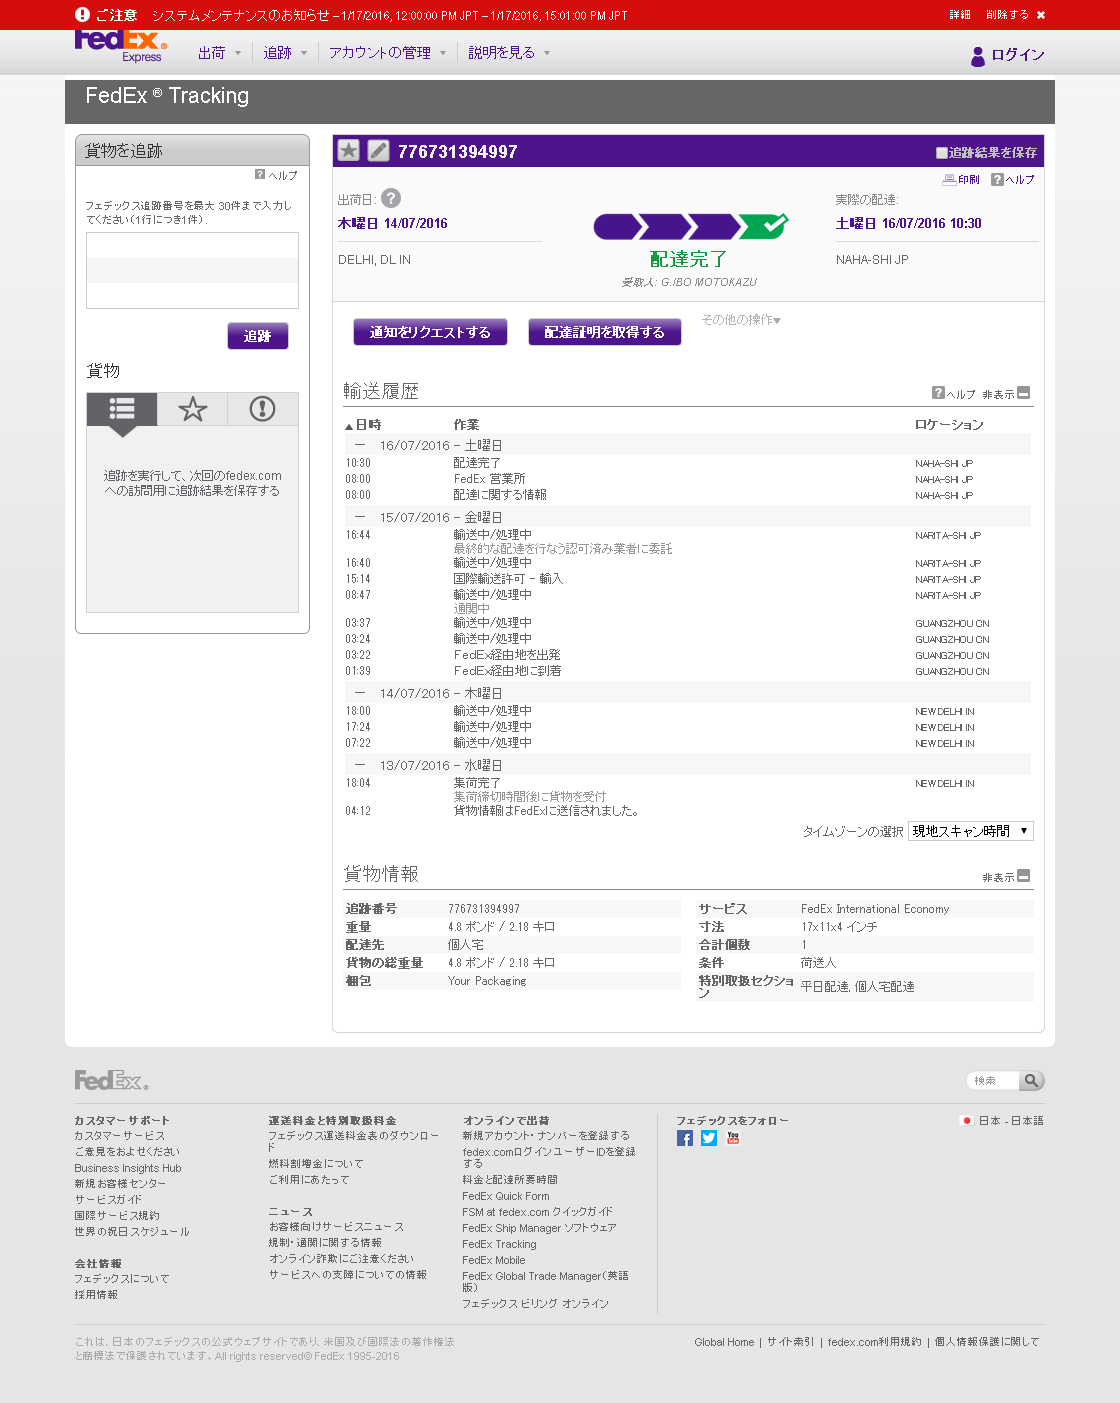Open the 日本 - 日本語 locale link
Screen dimensions: 1120x1403
coord(1011,1120)
